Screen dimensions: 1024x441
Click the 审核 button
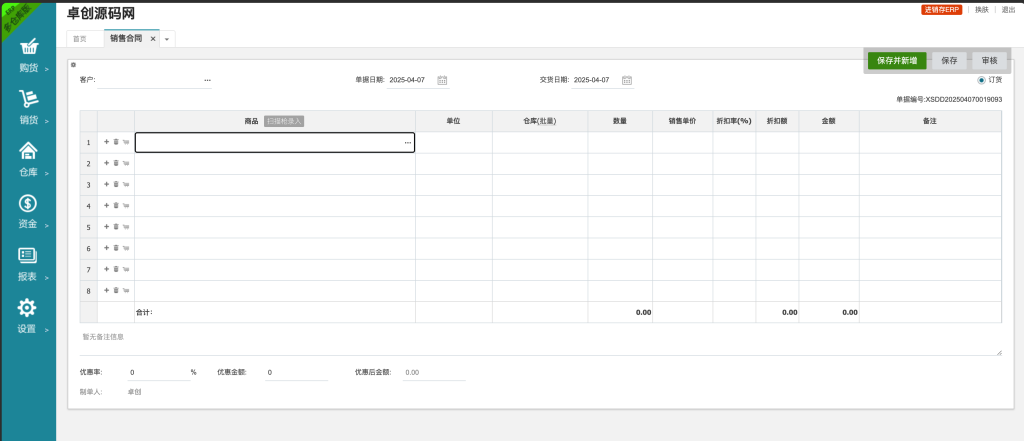989,61
